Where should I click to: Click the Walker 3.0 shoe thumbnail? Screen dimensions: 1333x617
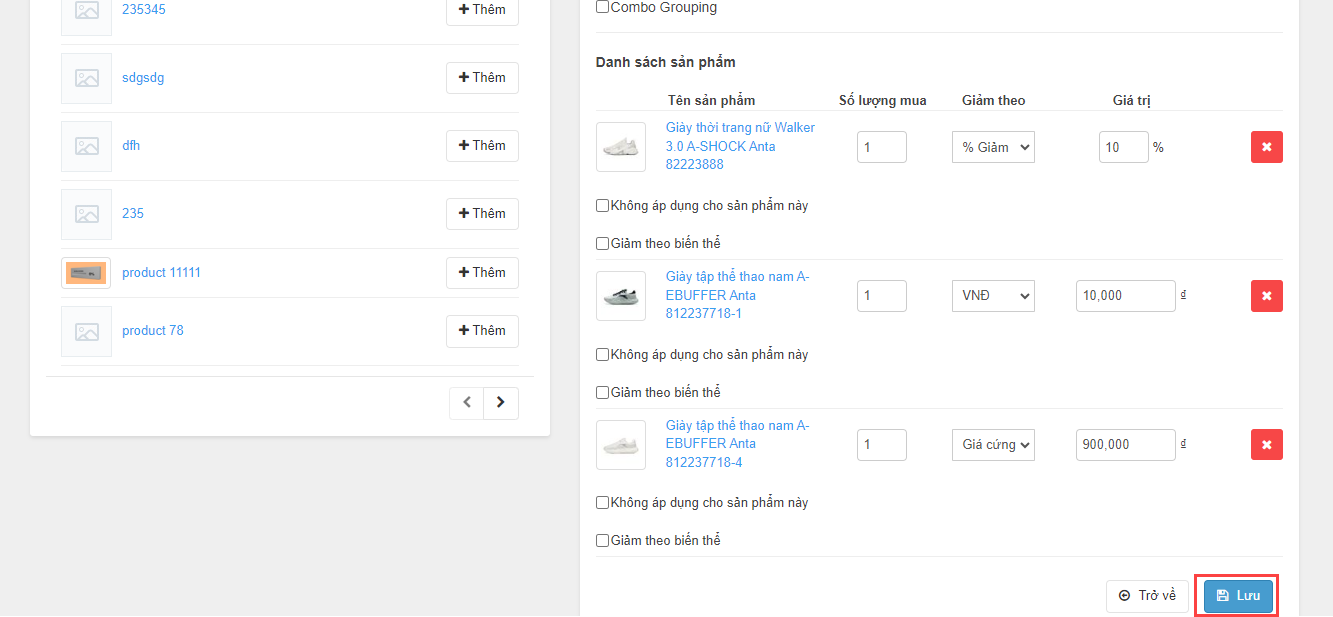(621, 147)
